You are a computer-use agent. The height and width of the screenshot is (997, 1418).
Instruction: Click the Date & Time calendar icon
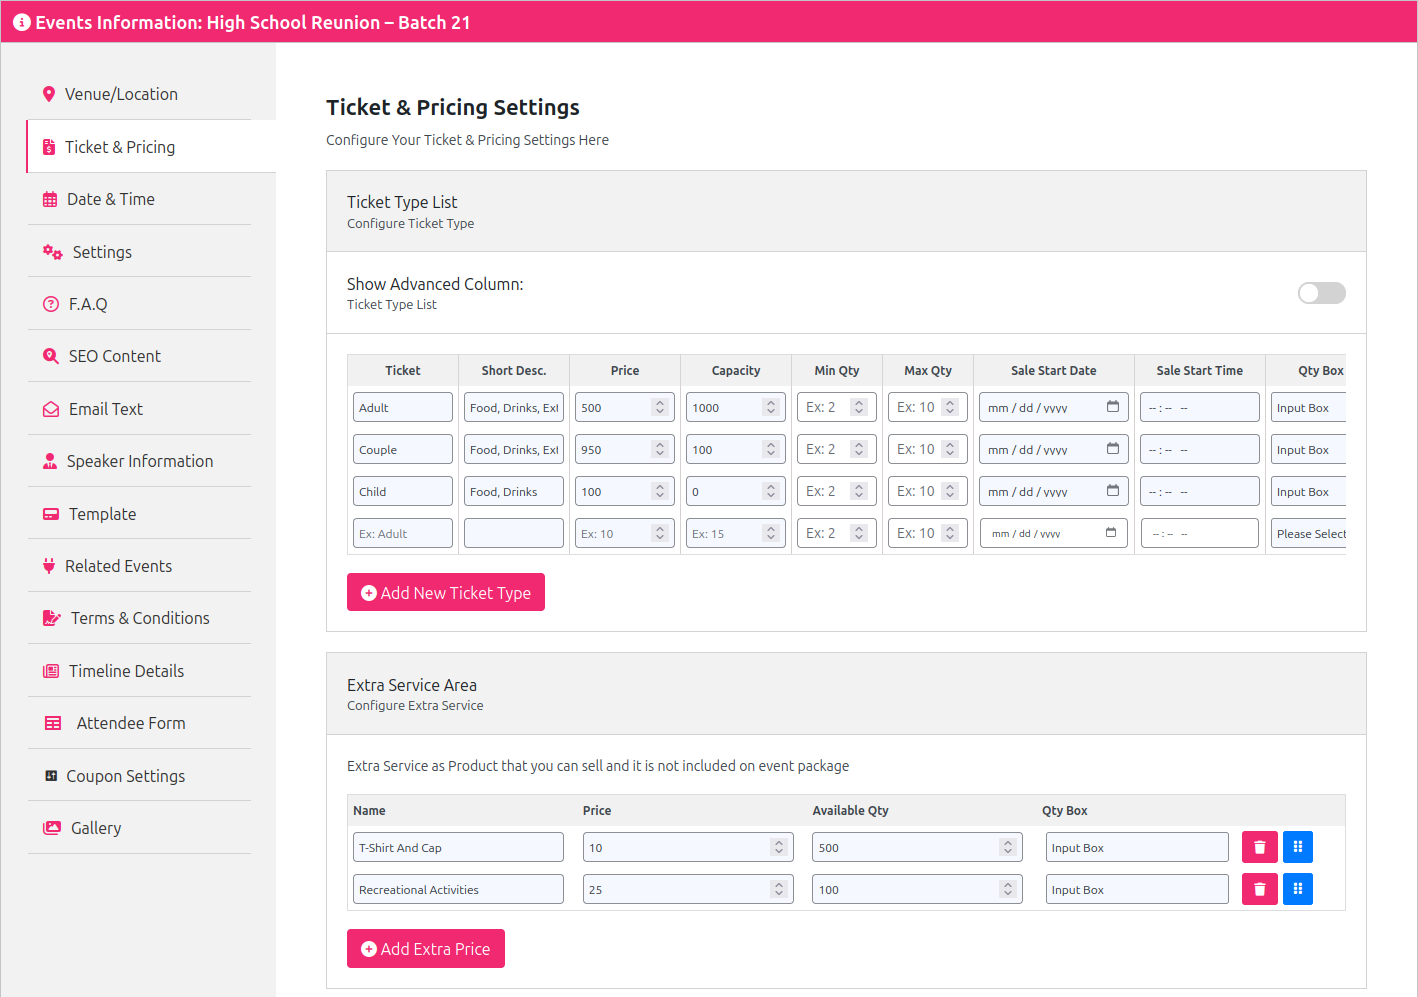pyautogui.click(x=50, y=200)
